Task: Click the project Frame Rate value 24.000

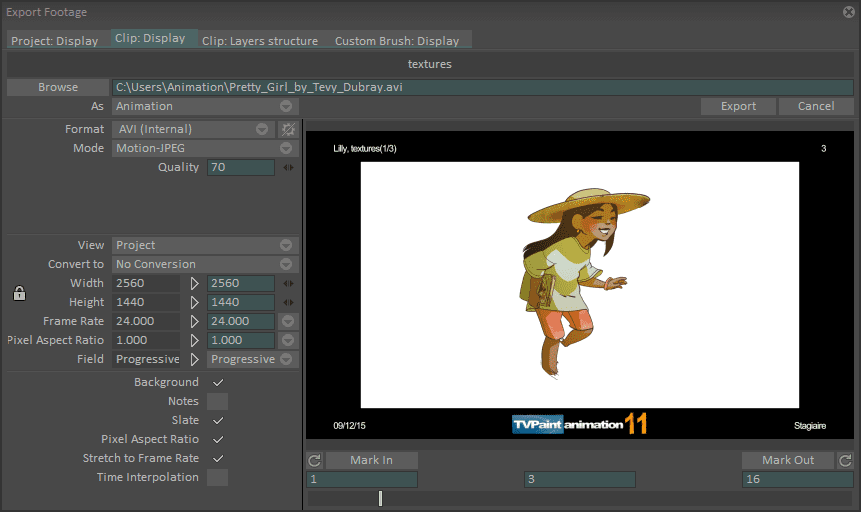Action: 146,321
